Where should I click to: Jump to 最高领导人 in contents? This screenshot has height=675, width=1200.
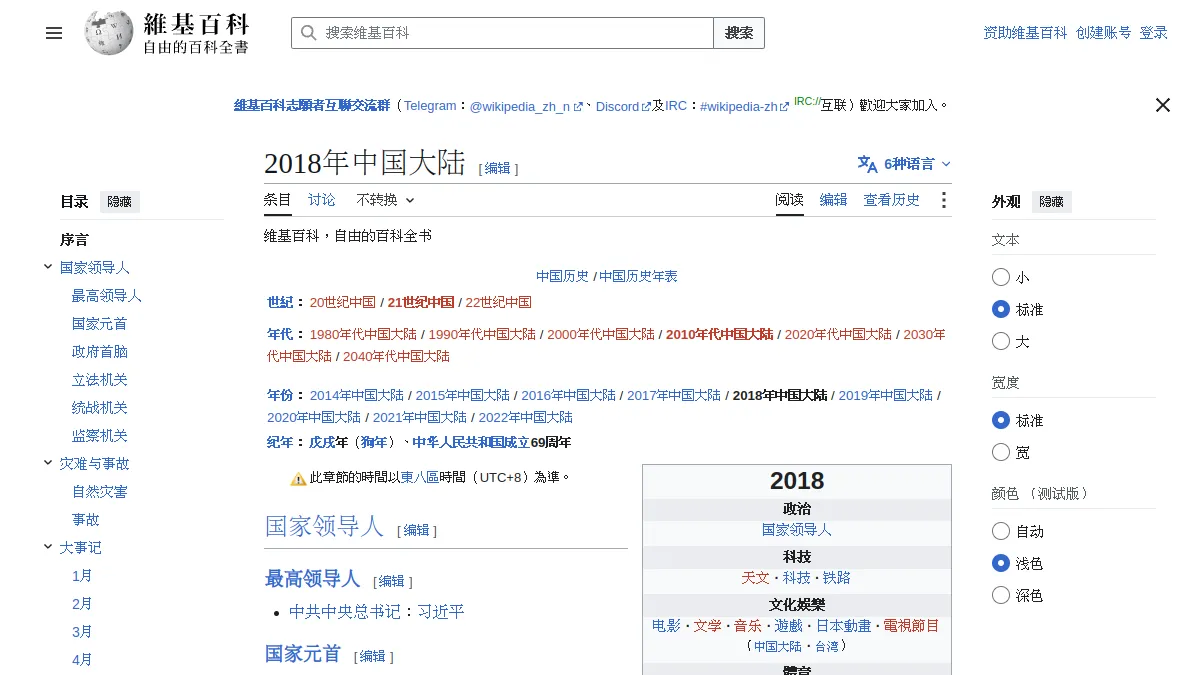pyautogui.click(x=107, y=296)
